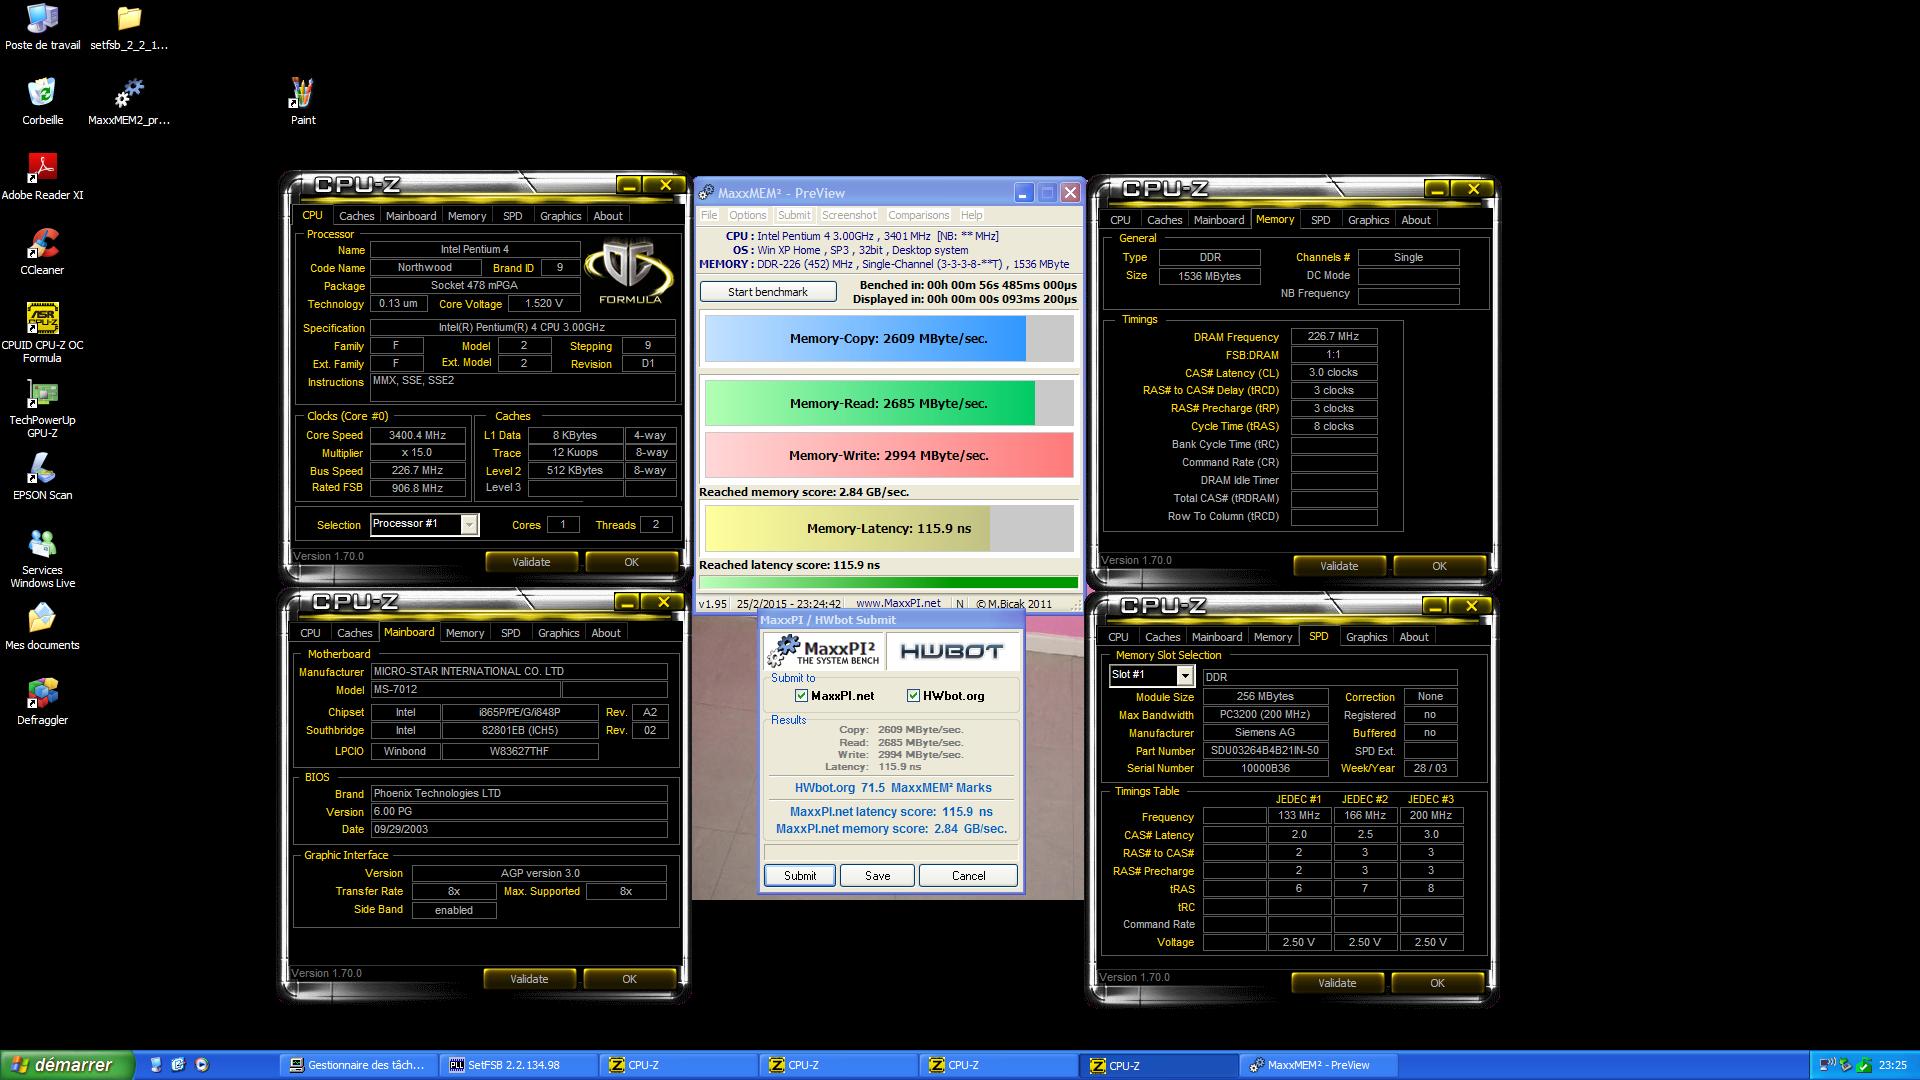Switch to Graphics tab in top-left CPU-Z
The height and width of the screenshot is (1080, 1920).
tap(560, 216)
